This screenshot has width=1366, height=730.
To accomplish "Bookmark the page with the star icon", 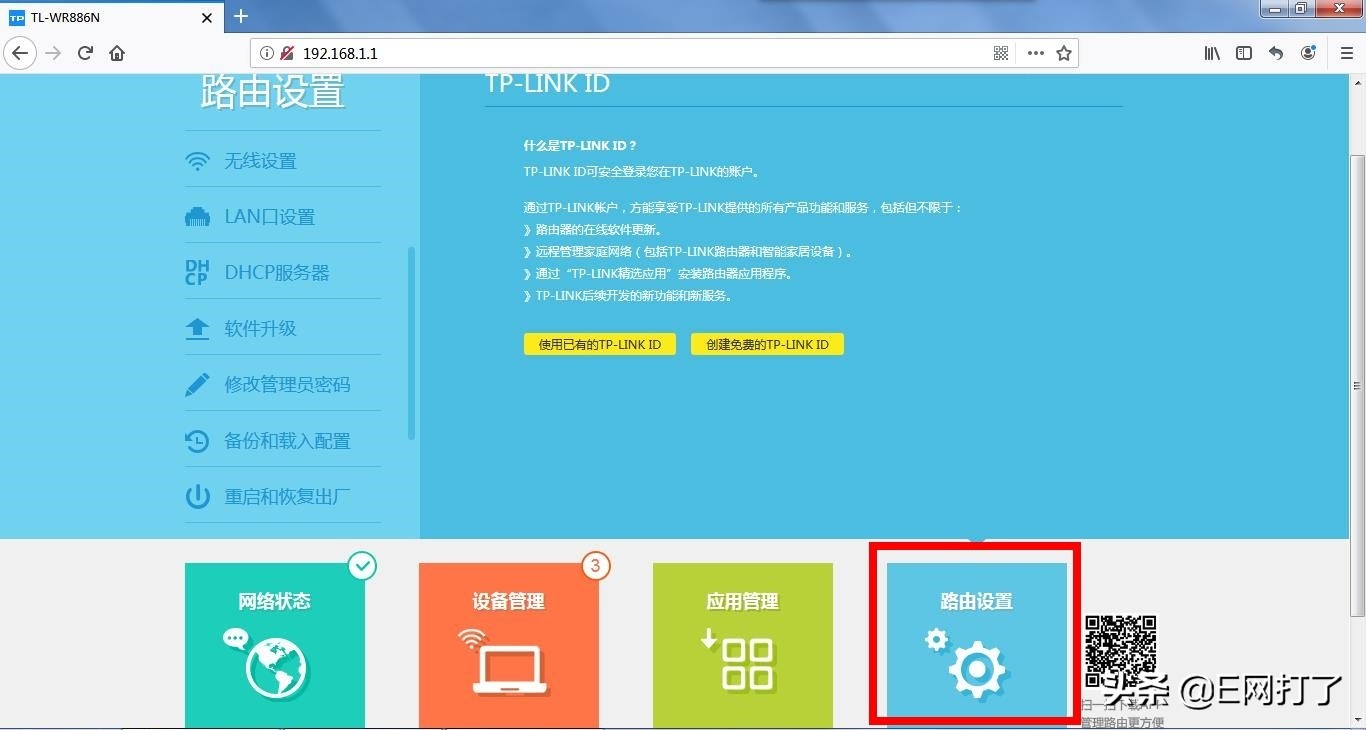I will coord(1063,52).
